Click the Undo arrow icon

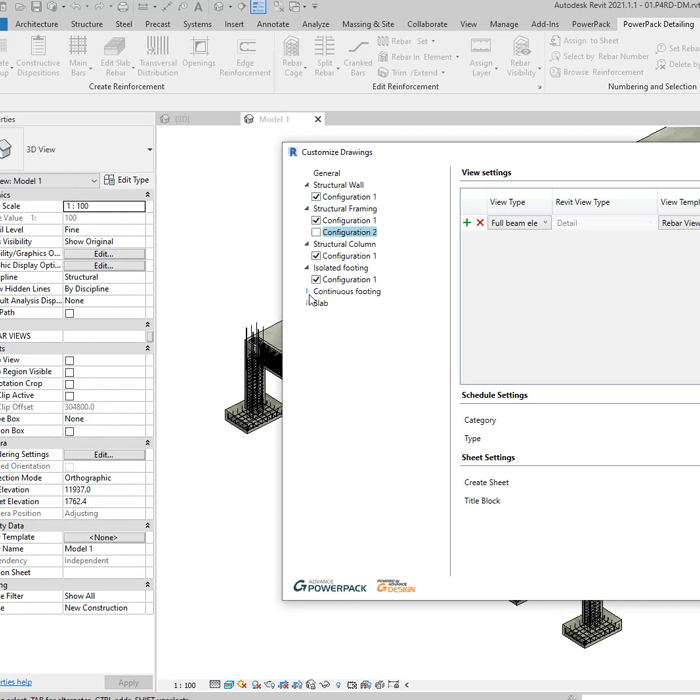tap(76, 7)
